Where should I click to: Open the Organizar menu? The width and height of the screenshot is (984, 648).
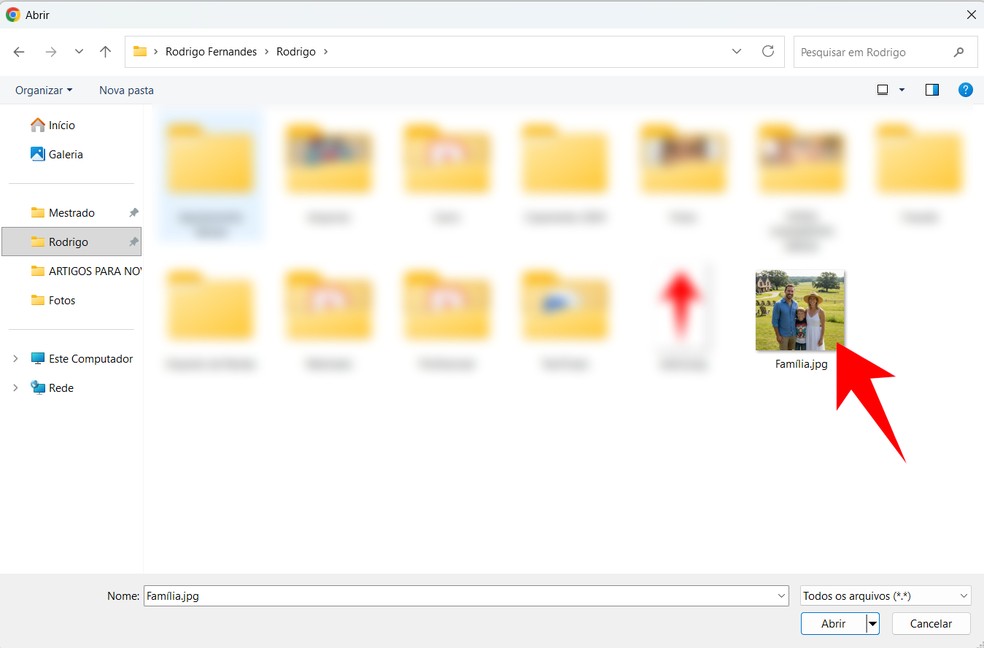43,90
